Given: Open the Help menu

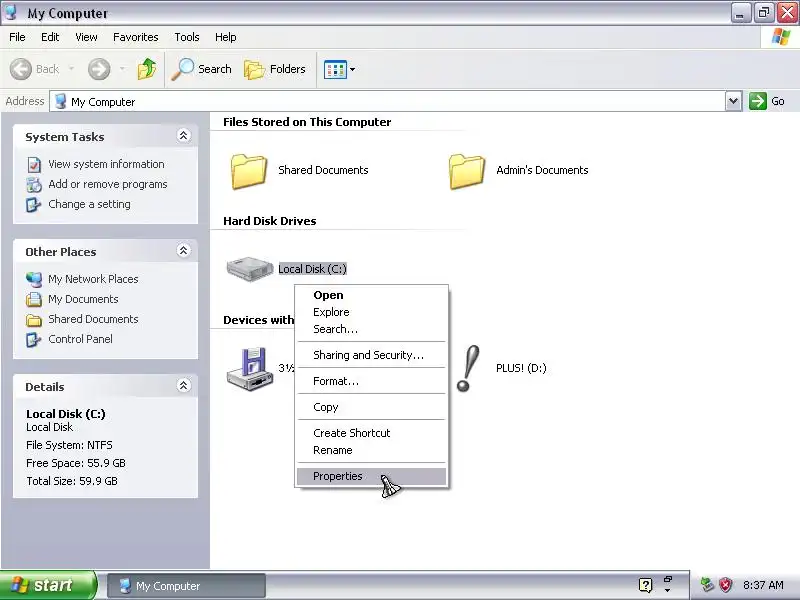Looking at the screenshot, I should (x=226, y=37).
